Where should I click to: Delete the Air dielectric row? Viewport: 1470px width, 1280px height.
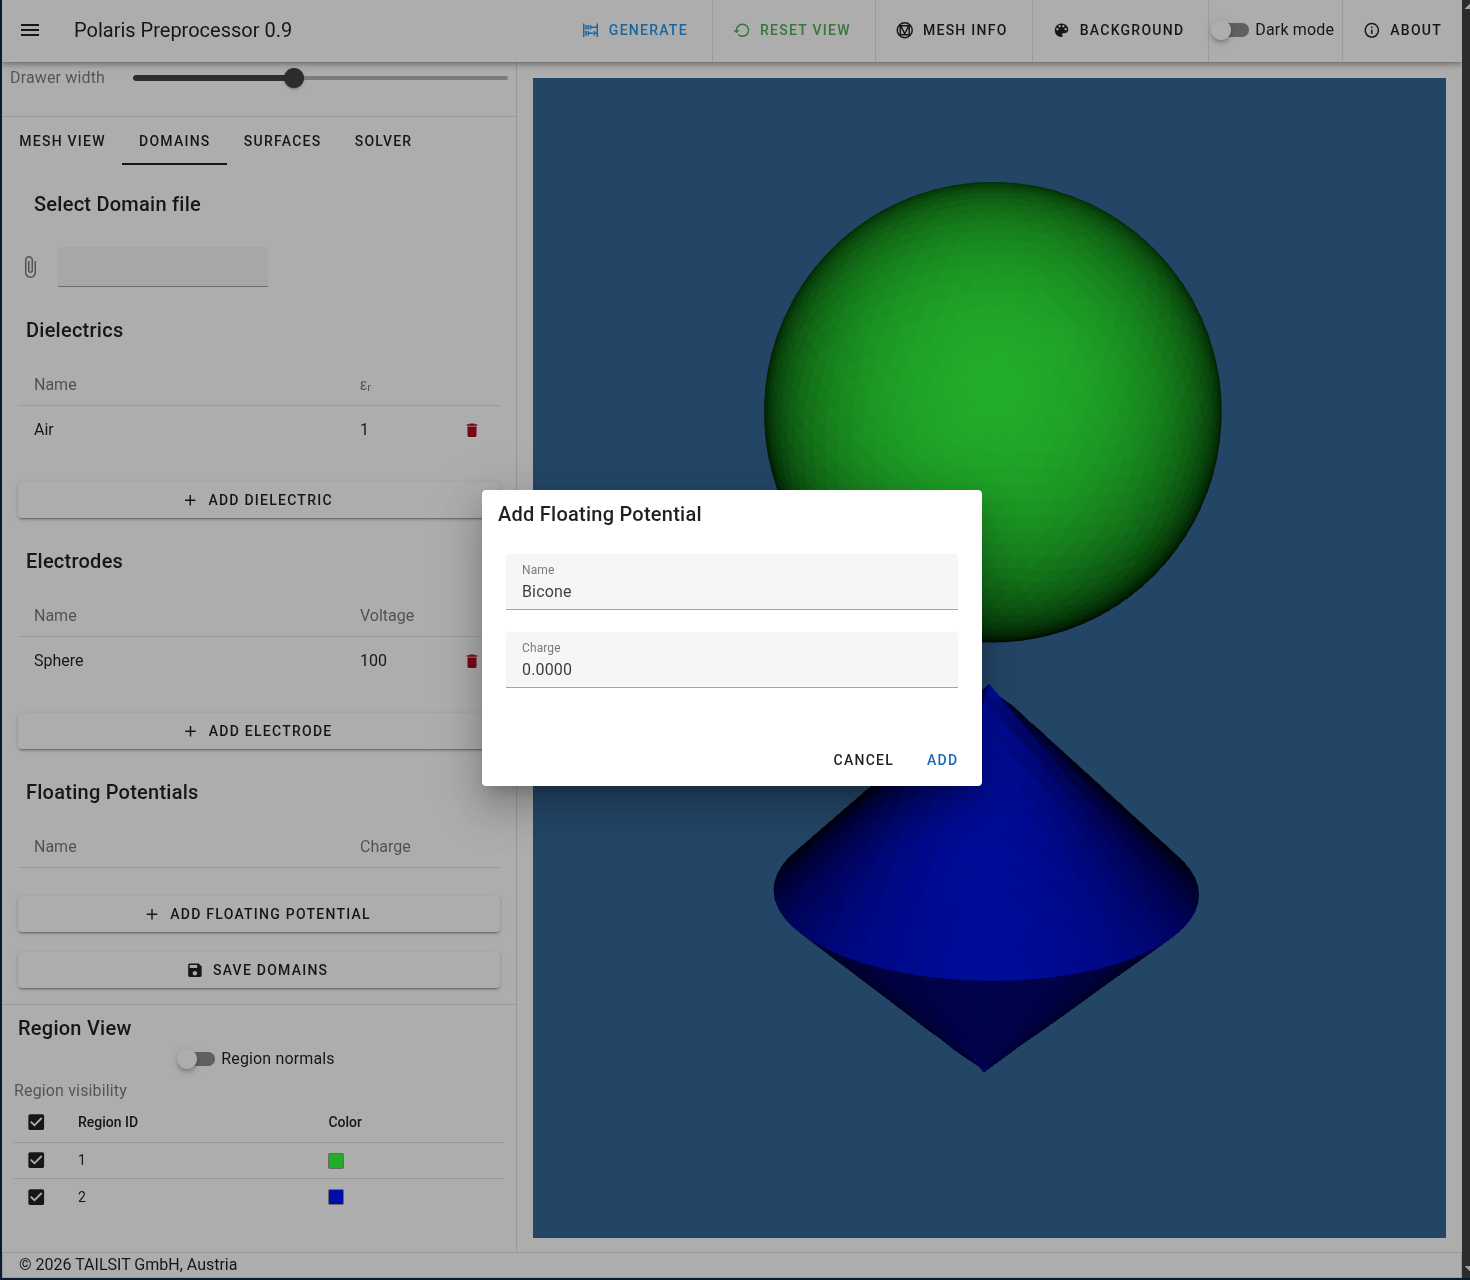472,430
